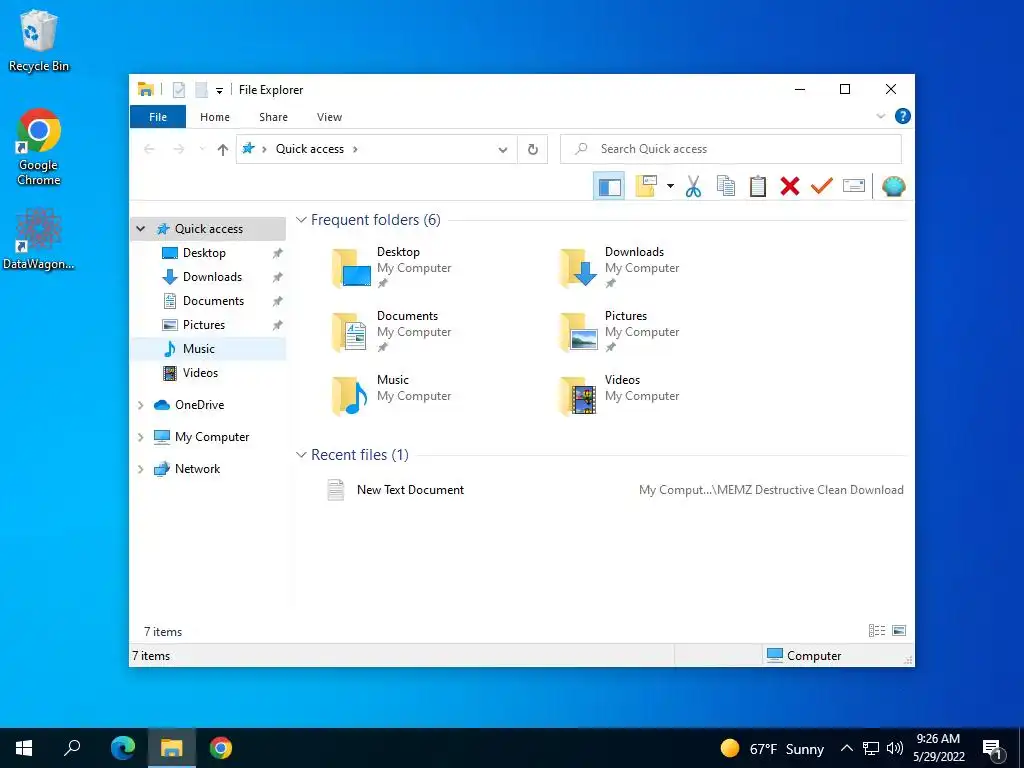The height and width of the screenshot is (768, 1024).
Task: Select Desktop in the navigation pane
Action: pos(204,253)
